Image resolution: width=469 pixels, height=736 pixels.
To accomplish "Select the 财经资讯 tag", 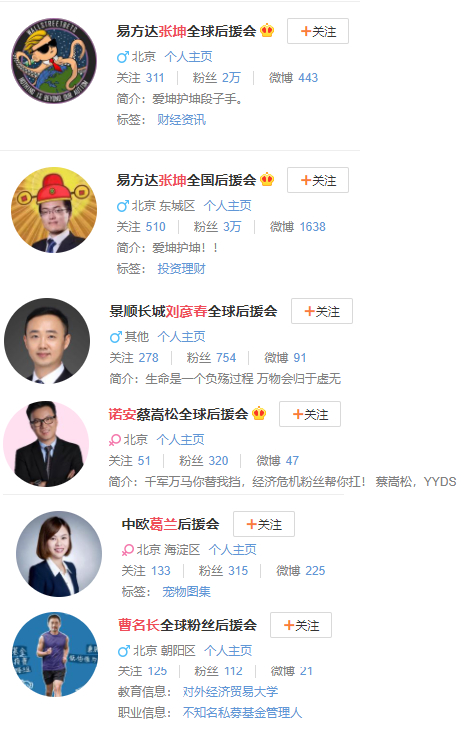I will tap(182, 120).
